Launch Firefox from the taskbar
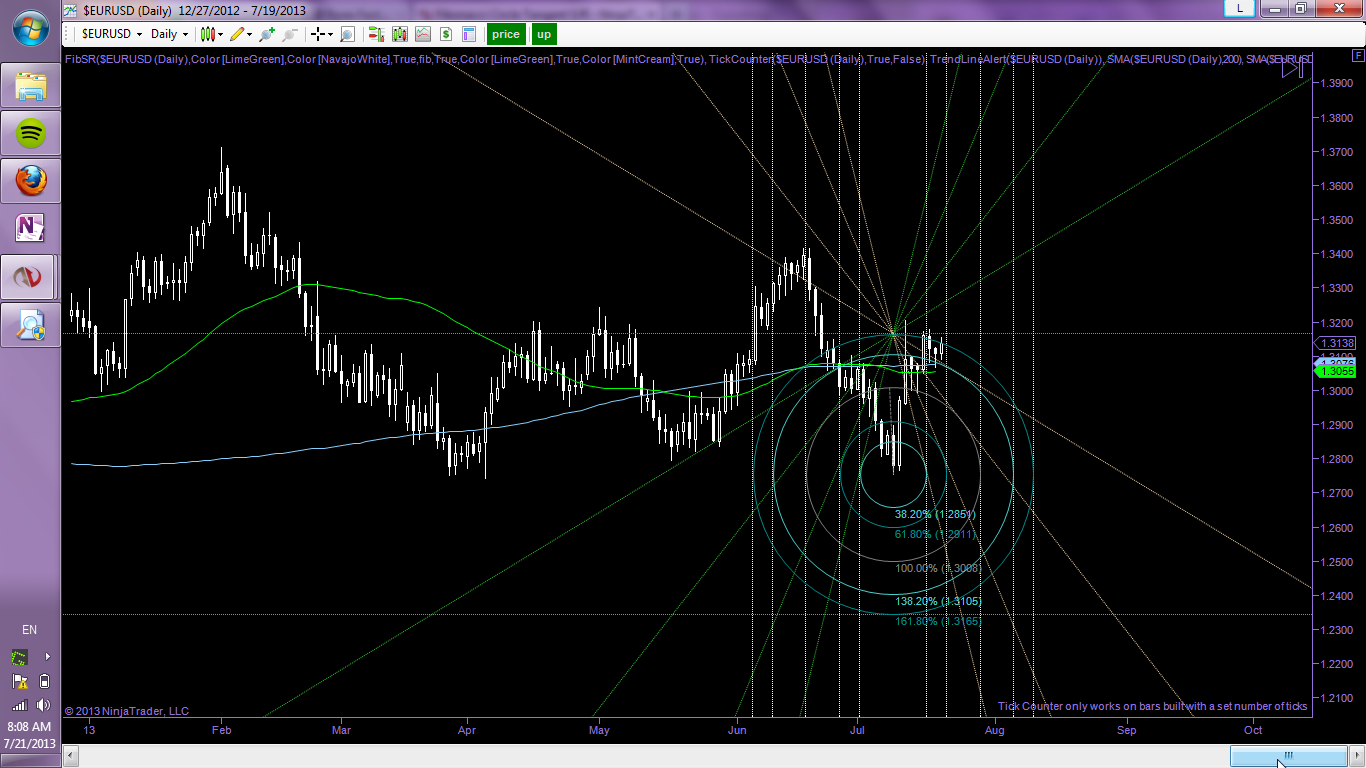 pos(31,180)
